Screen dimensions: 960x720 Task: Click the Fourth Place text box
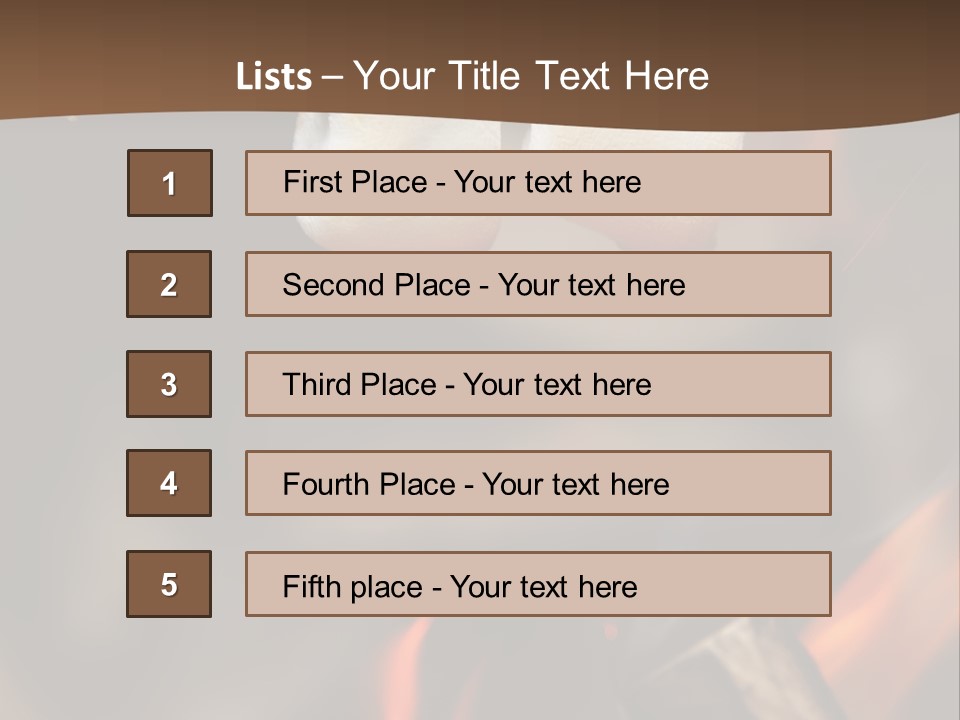[538, 483]
